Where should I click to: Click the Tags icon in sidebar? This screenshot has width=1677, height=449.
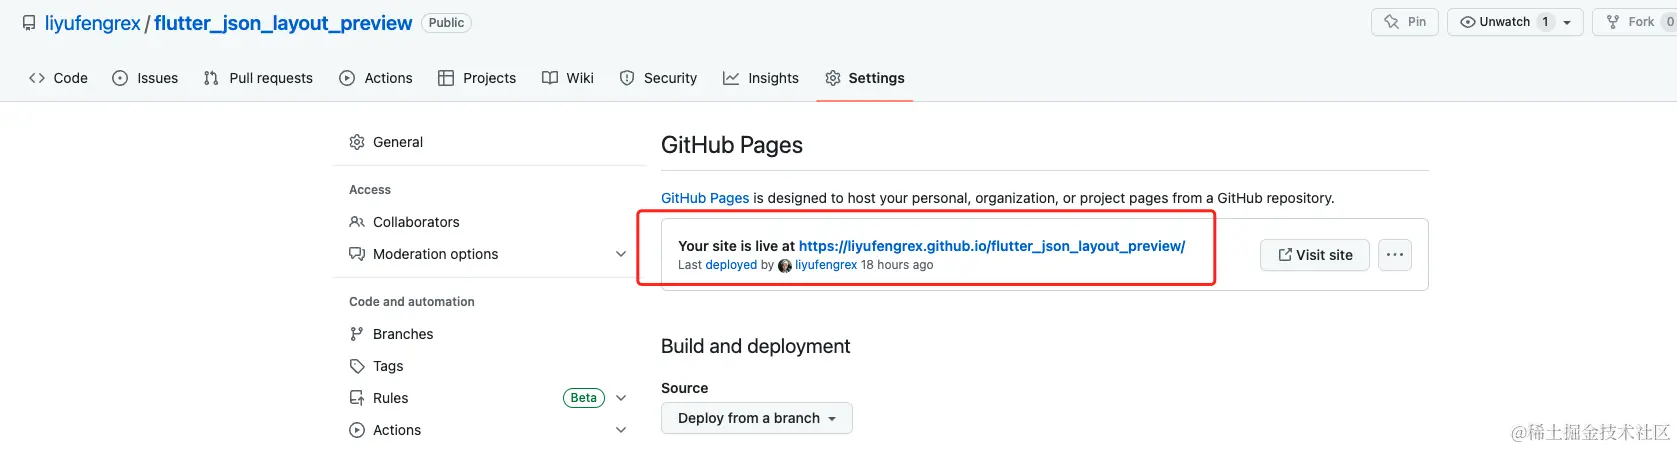[x=357, y=366]
